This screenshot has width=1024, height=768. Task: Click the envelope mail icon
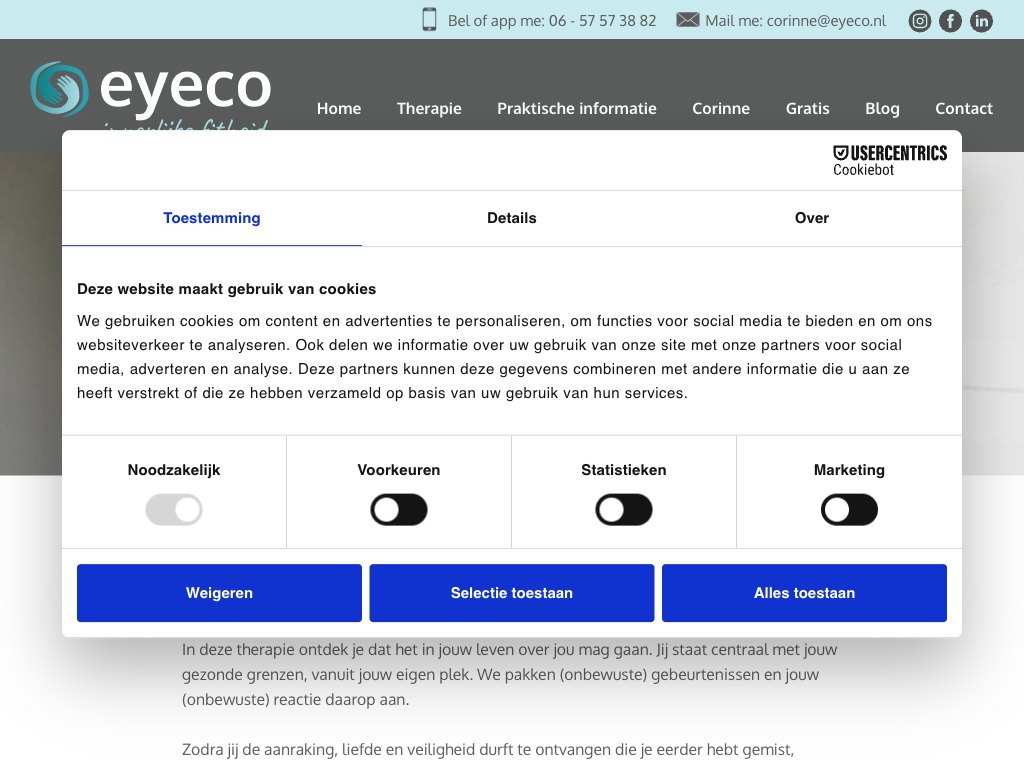click(x=688, y=20)
